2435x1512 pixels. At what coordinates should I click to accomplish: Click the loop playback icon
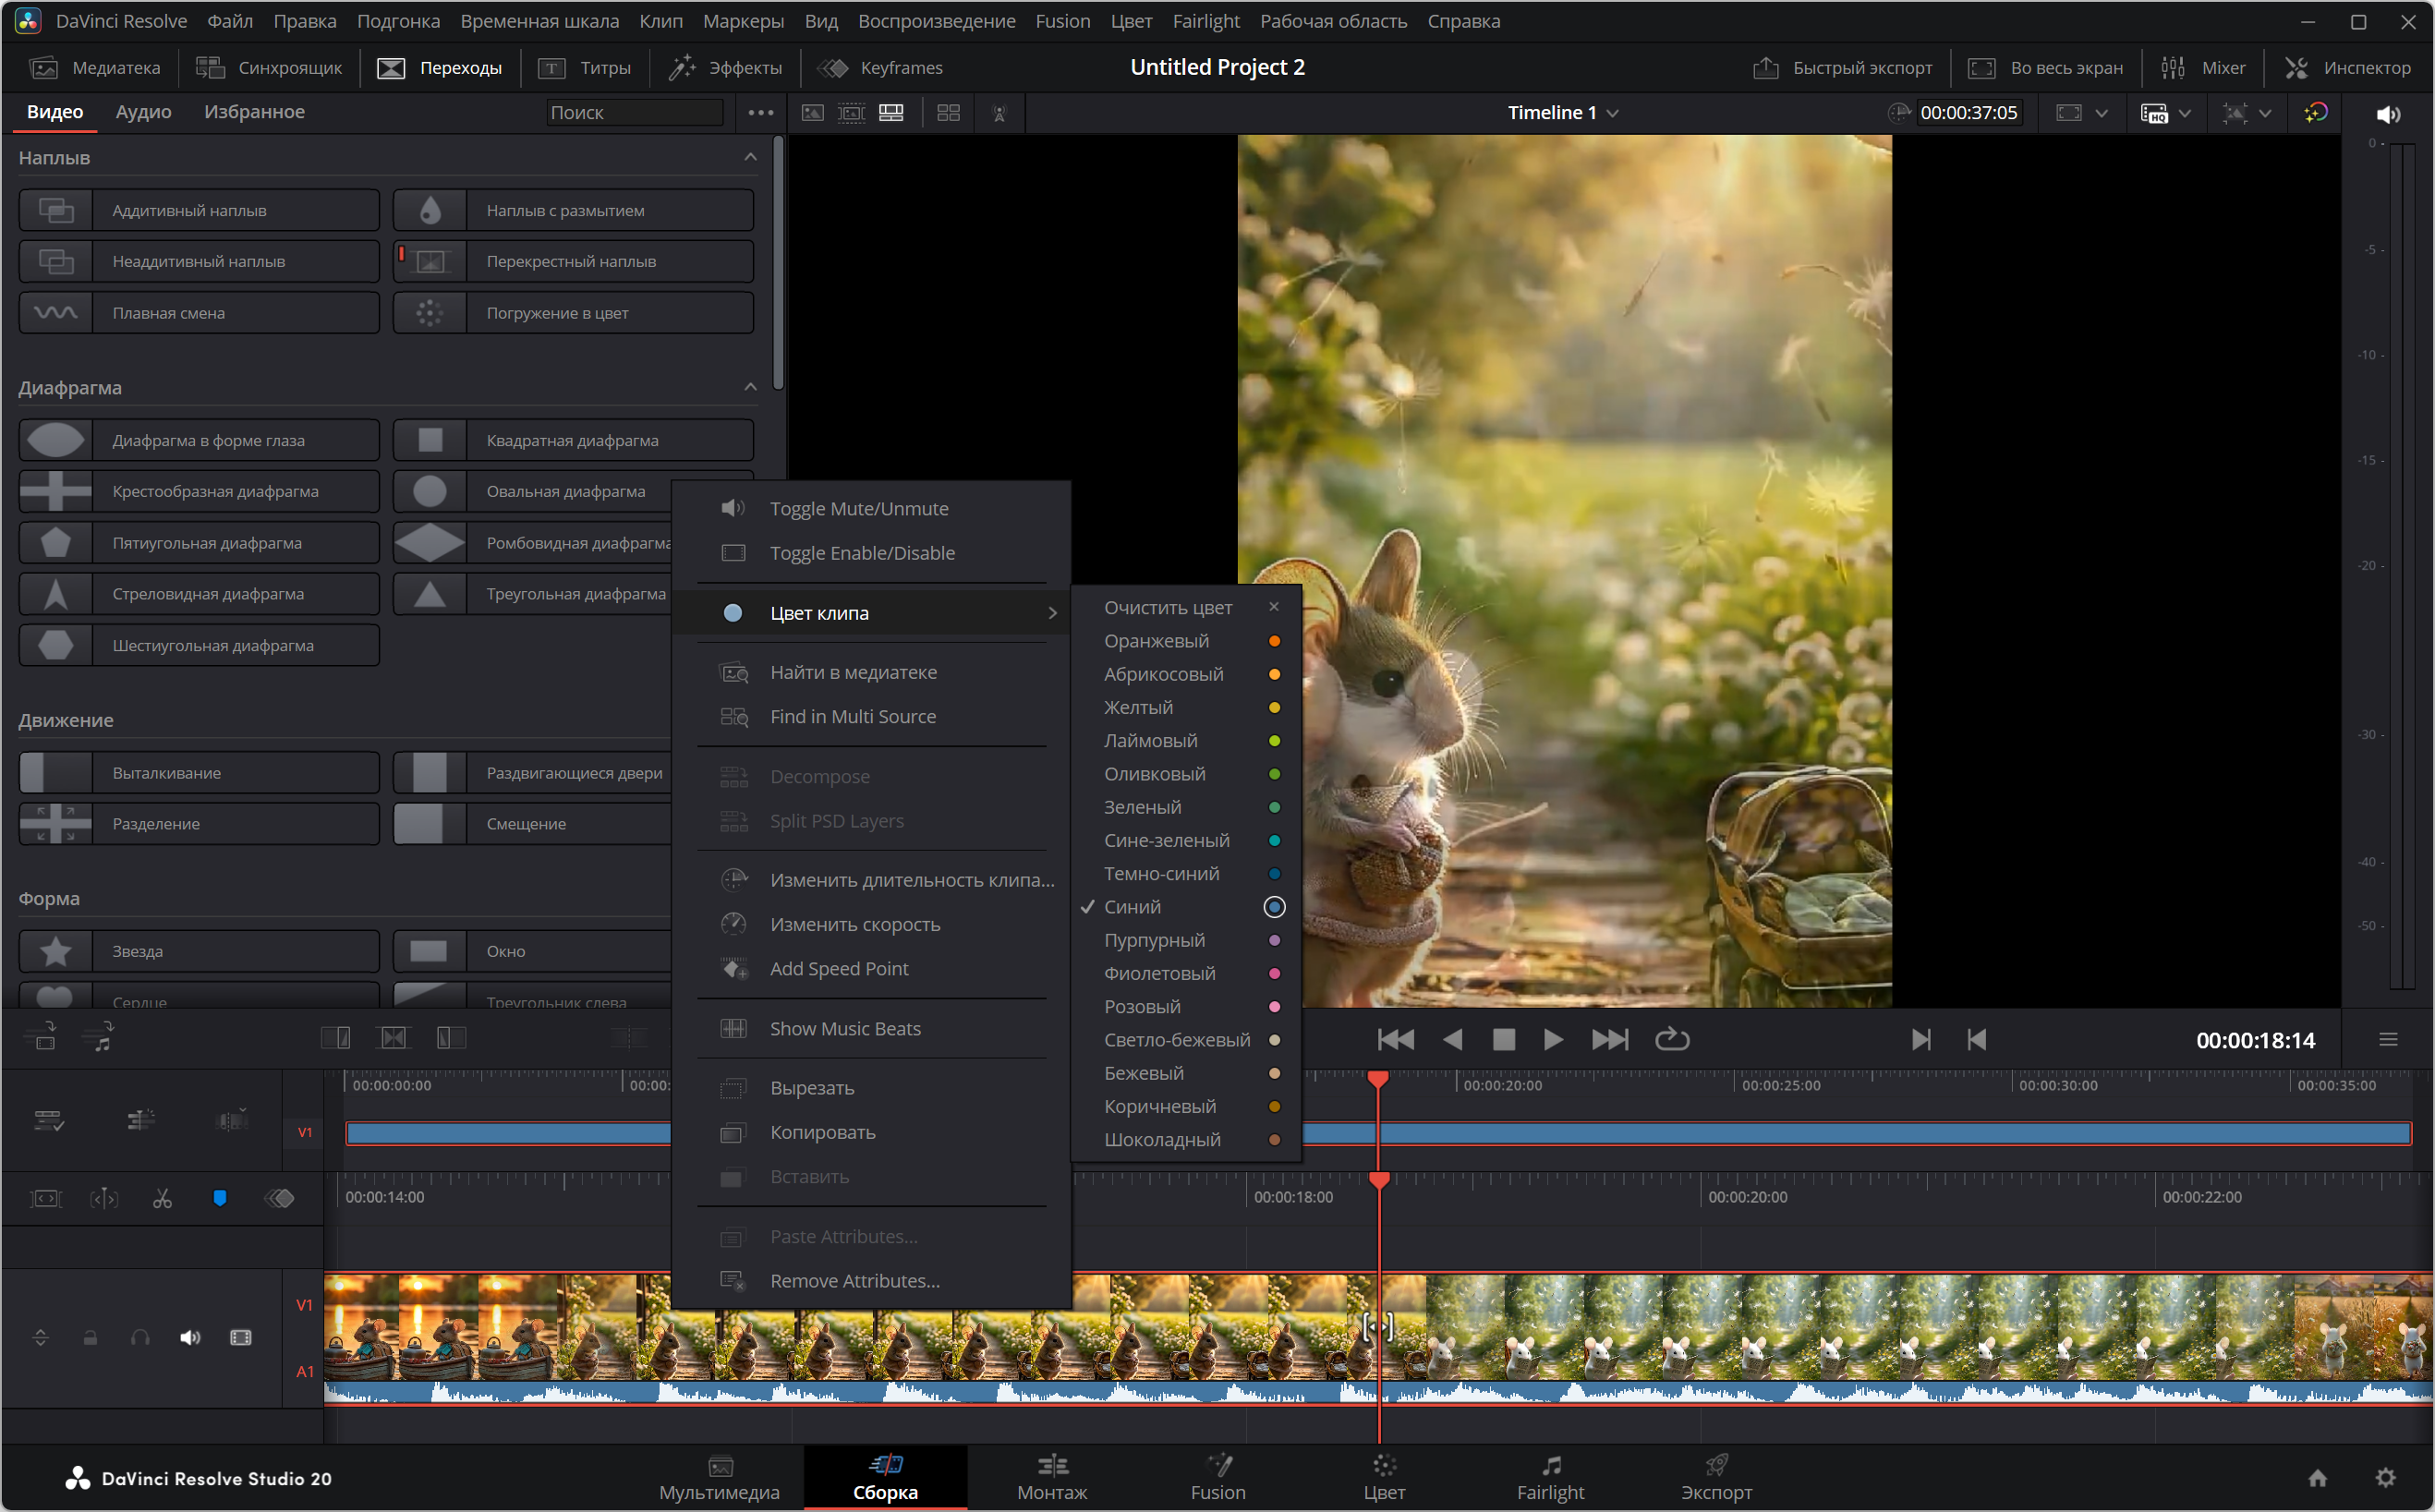1671,1040
